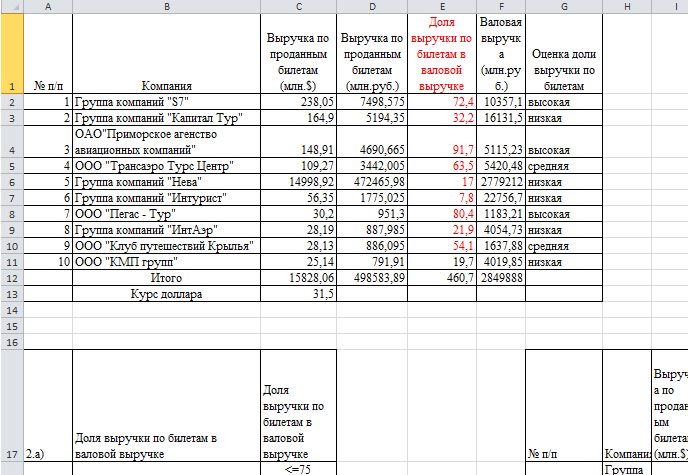Image resolution: width=688 pixels, height=475 pixels.
Task: Select cell with value 238,05
Action: click(x=299, y=102)
